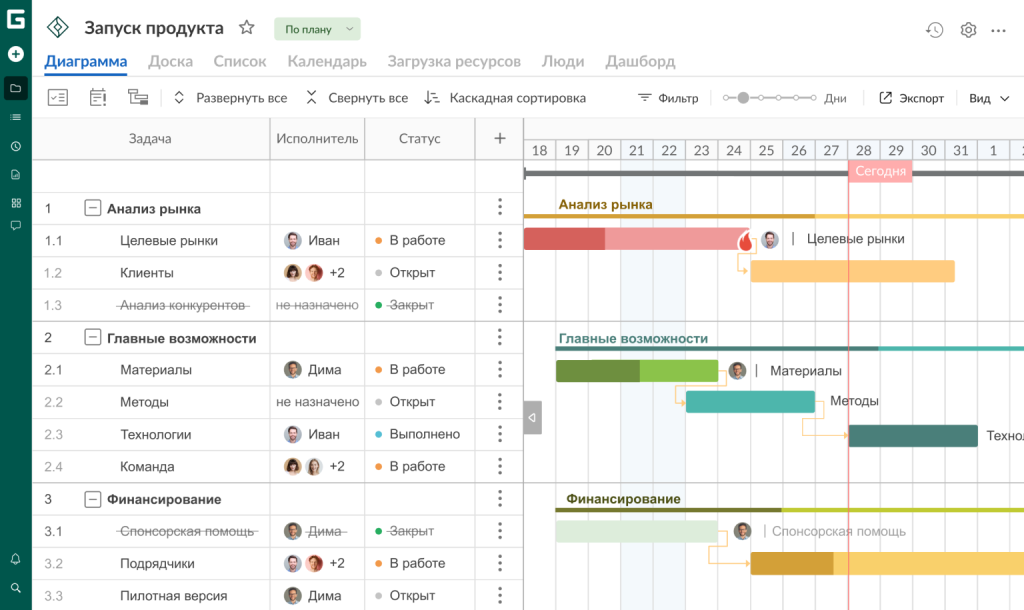The height and width of the screenshot is (610, 1024).
Task: Open the По плану status dropdown
Action: tap(317, 28)
